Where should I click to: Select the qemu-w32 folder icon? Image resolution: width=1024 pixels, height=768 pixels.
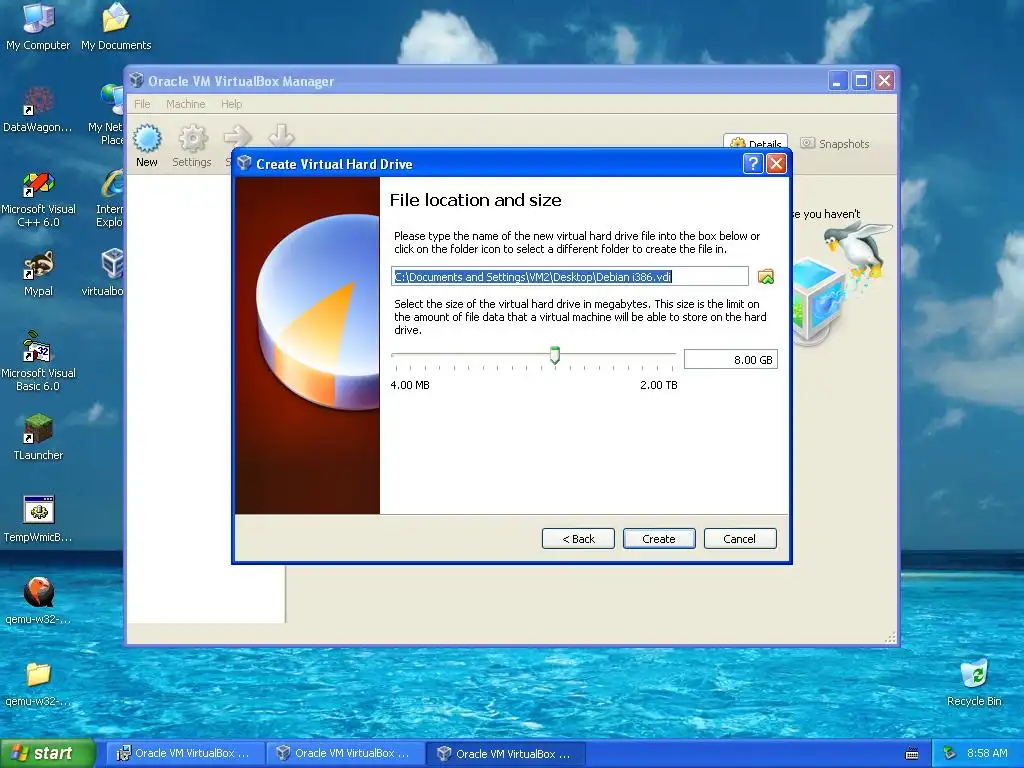click(x=39, y=684)
